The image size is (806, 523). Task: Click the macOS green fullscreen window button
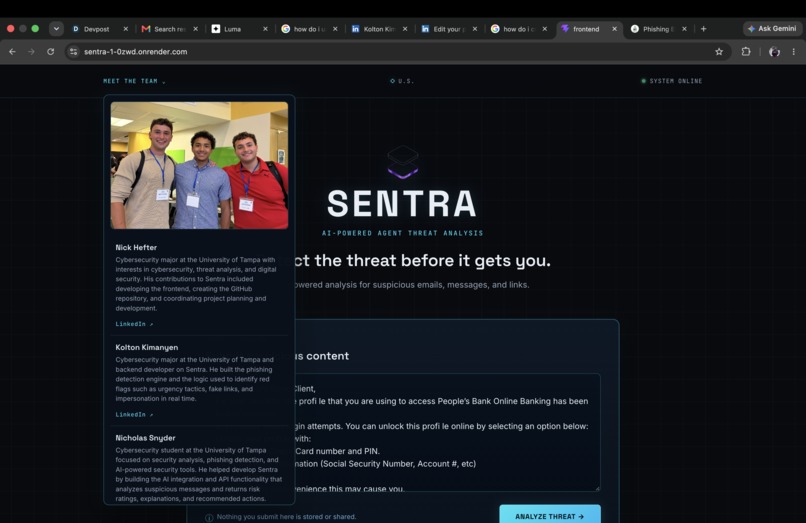pyautogui.click(x=35, y=29)
